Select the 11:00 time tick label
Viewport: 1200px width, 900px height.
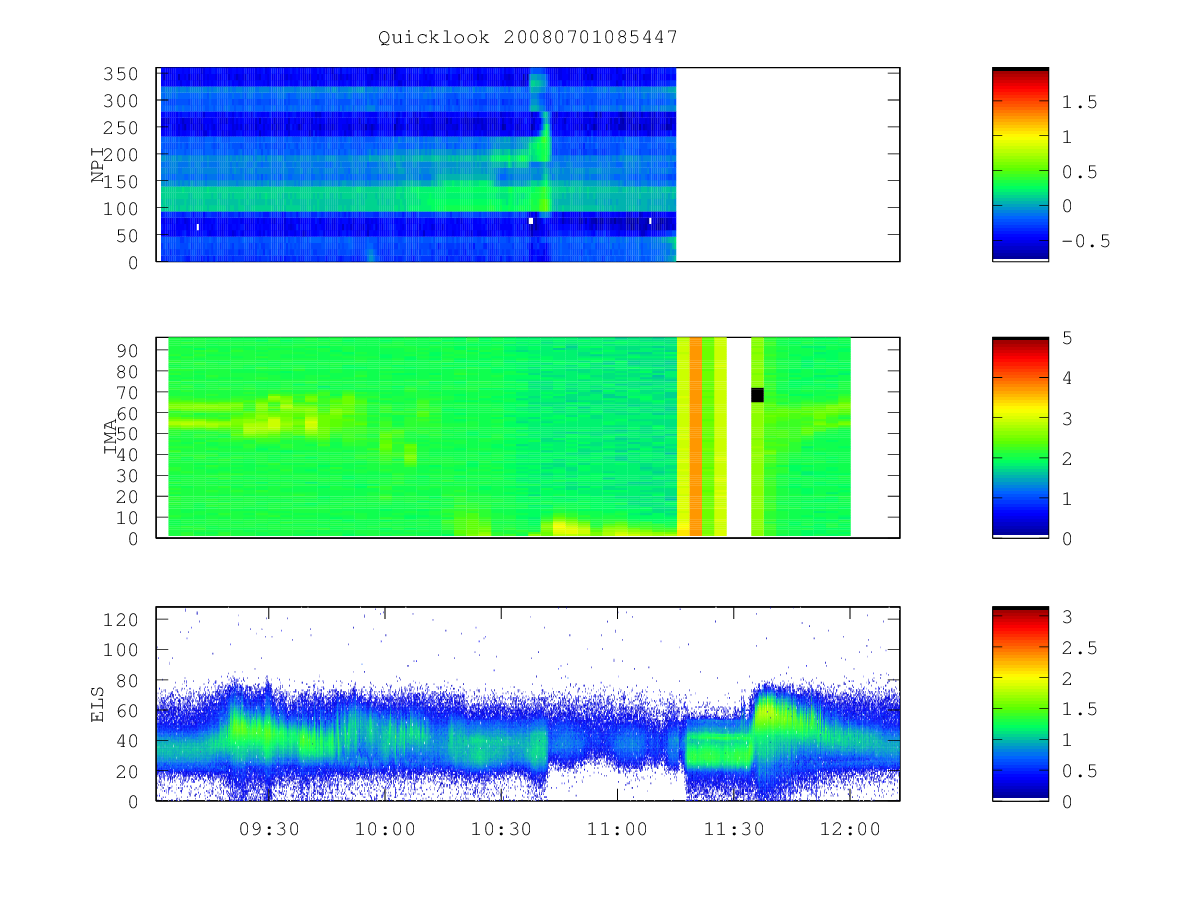[617, 829]
